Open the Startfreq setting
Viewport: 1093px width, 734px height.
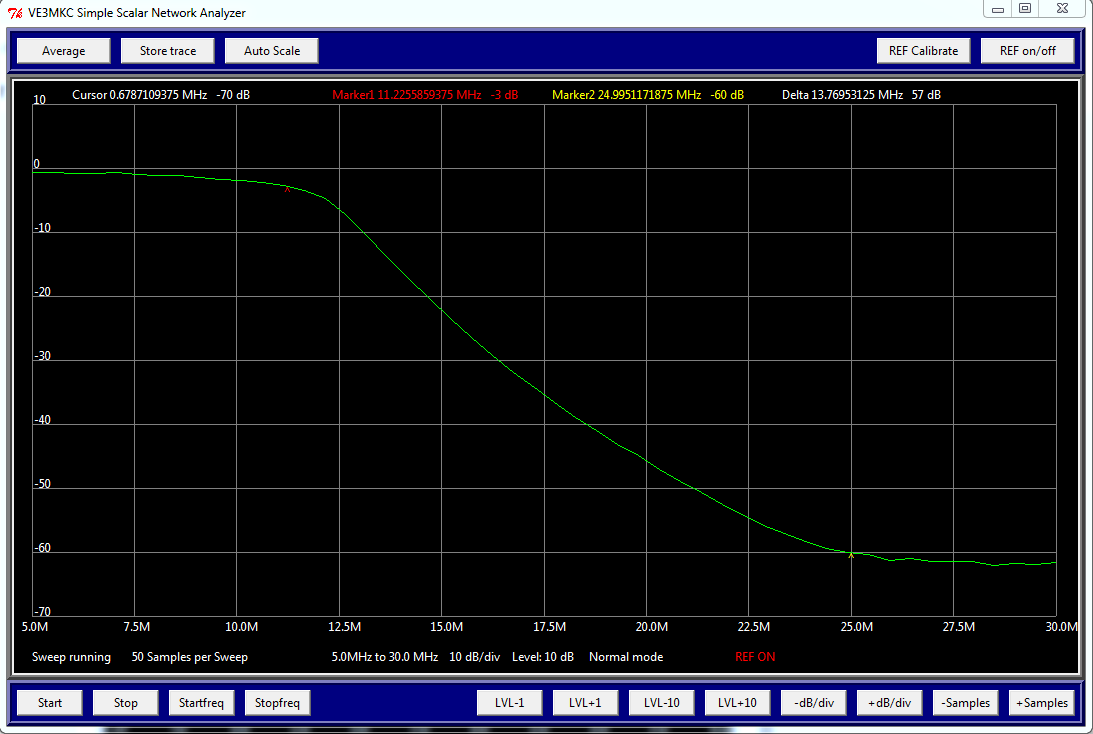tap(201, 702)
